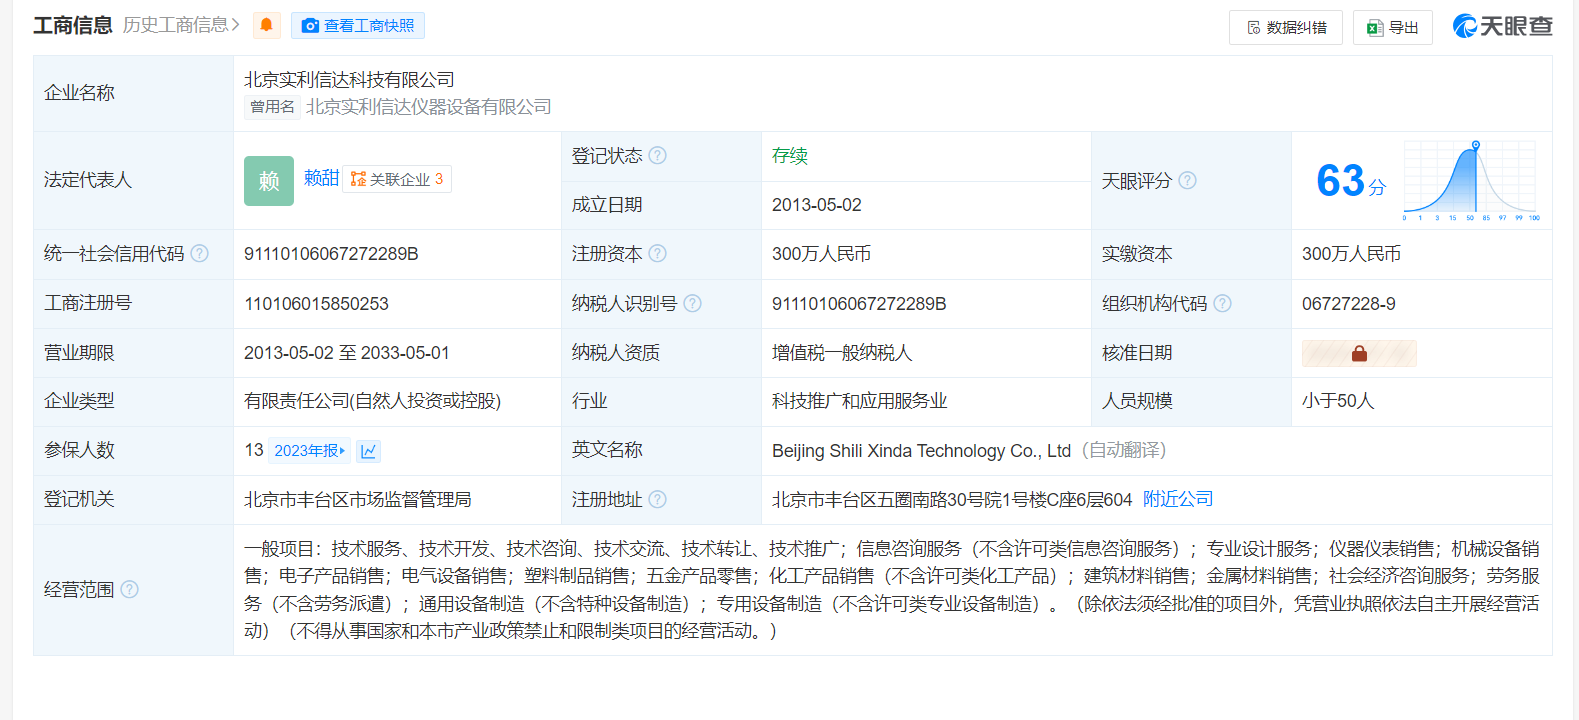Image resolution: width=1579 pixels, height=720 pixels.
Task: Select industry 科技推广和应用服务业
Action: 859,401
